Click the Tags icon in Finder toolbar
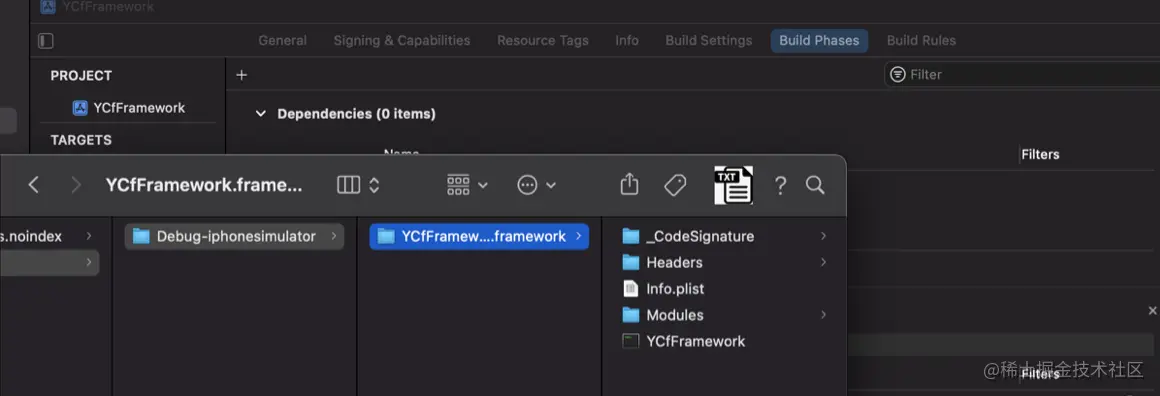 (x=675, y=185)
